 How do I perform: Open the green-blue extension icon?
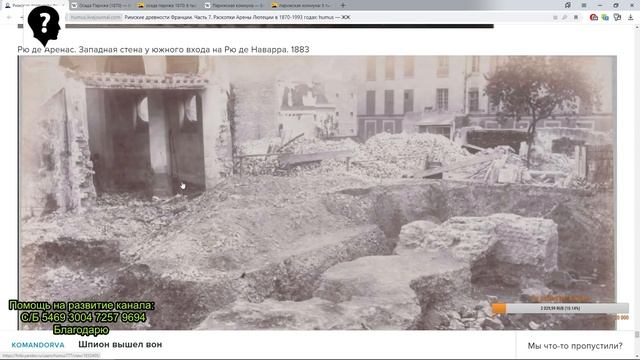(605, 17)
